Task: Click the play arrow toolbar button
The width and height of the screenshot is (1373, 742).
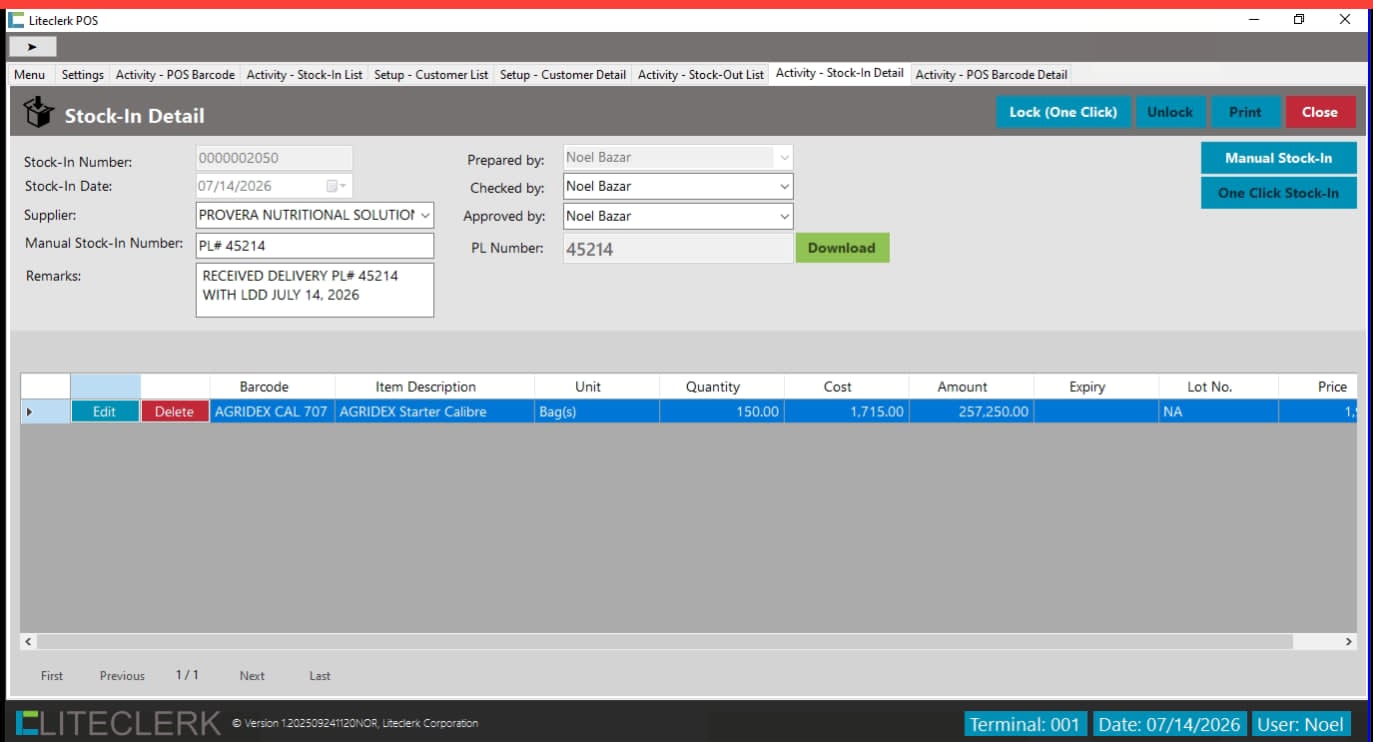Action: coord(33,46)
